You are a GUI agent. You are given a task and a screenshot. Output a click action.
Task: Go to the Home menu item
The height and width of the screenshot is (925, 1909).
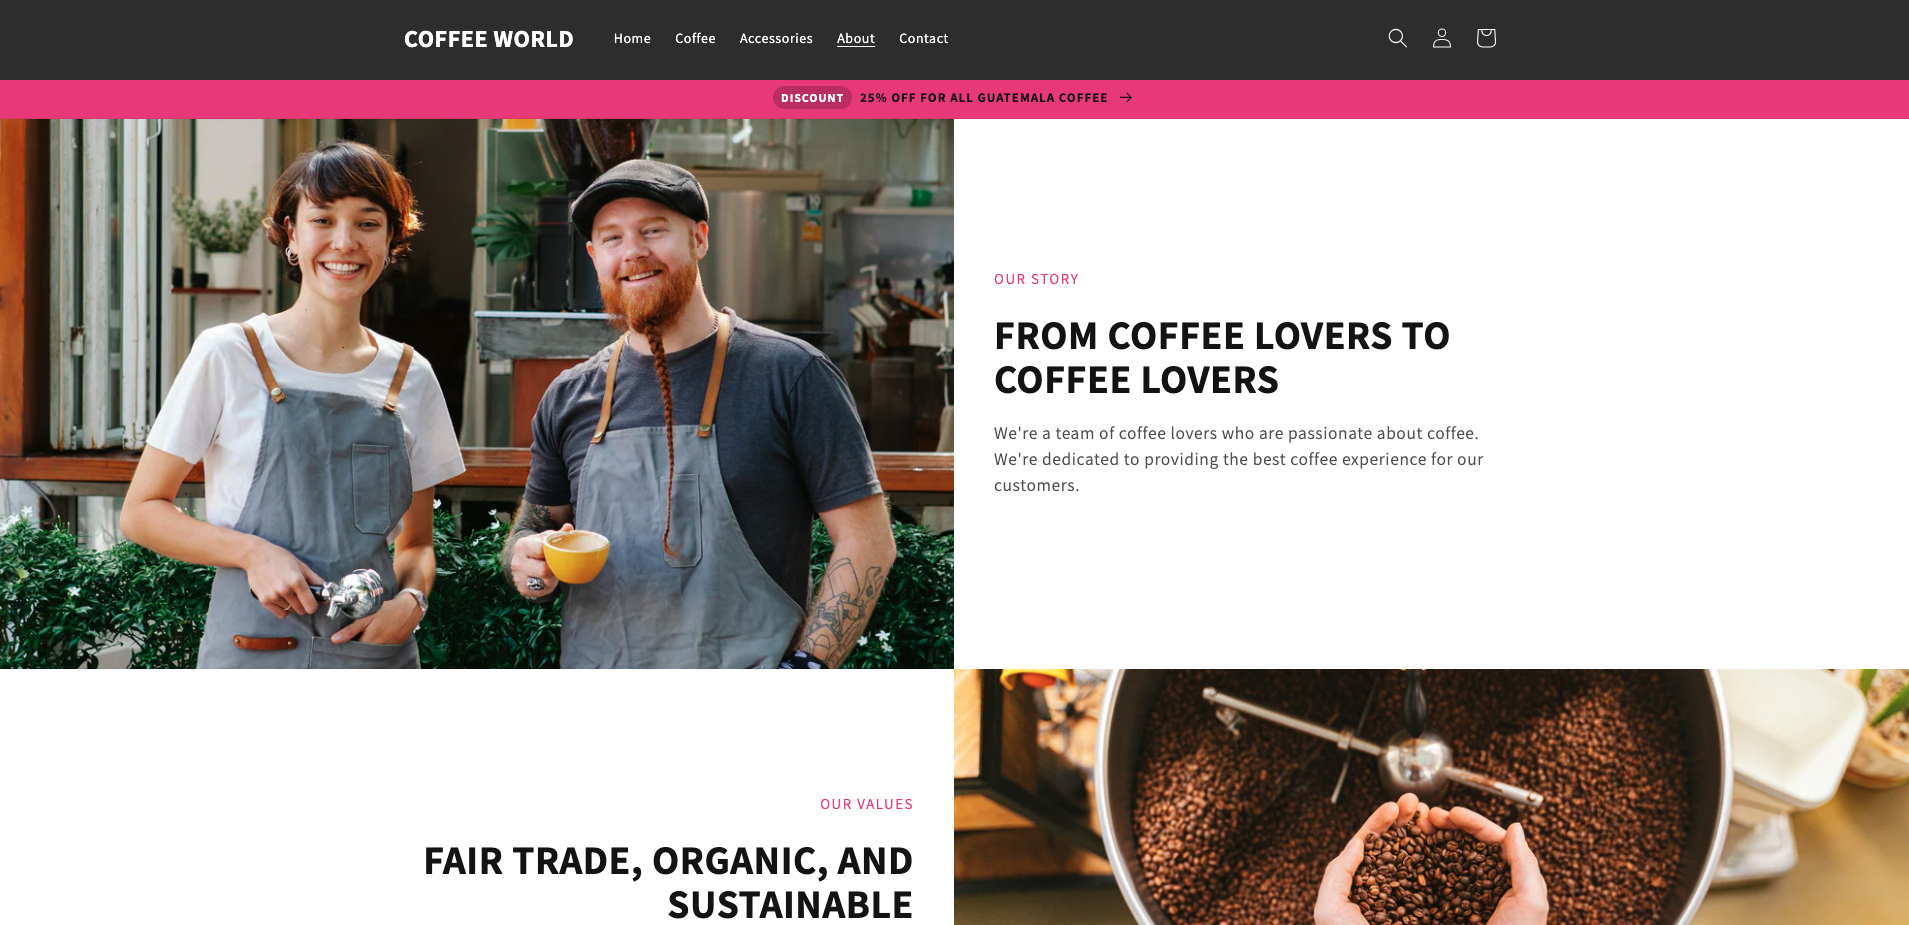pos(632,38)
